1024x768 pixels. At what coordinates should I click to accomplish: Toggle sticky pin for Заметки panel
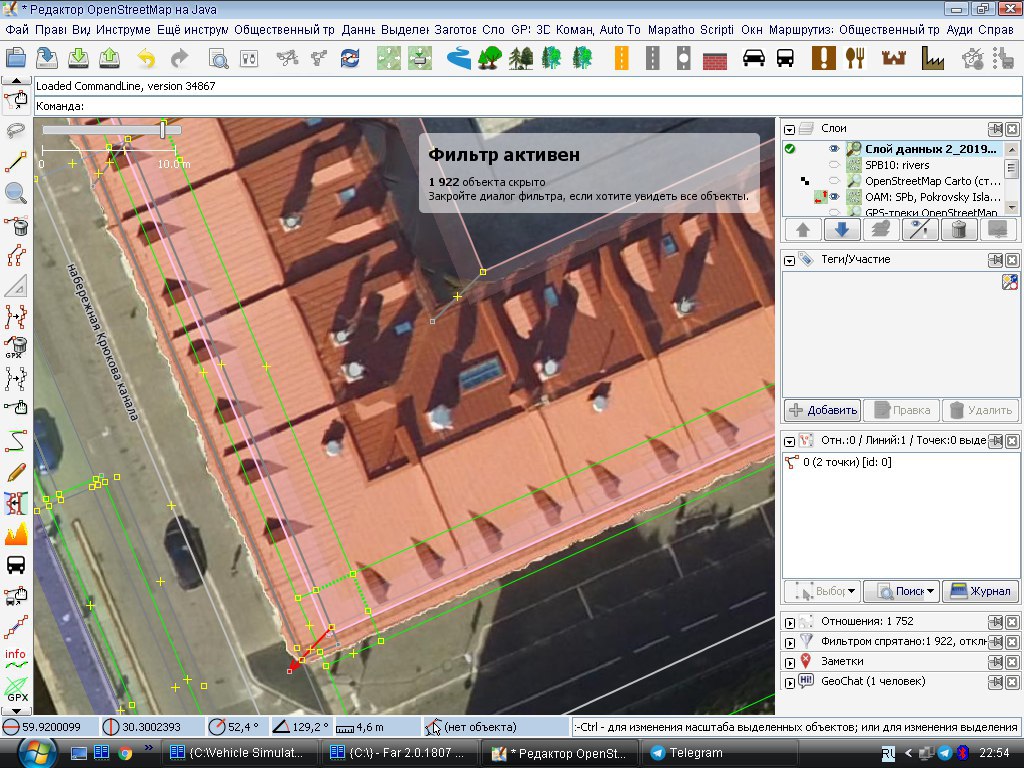[995, 662]
